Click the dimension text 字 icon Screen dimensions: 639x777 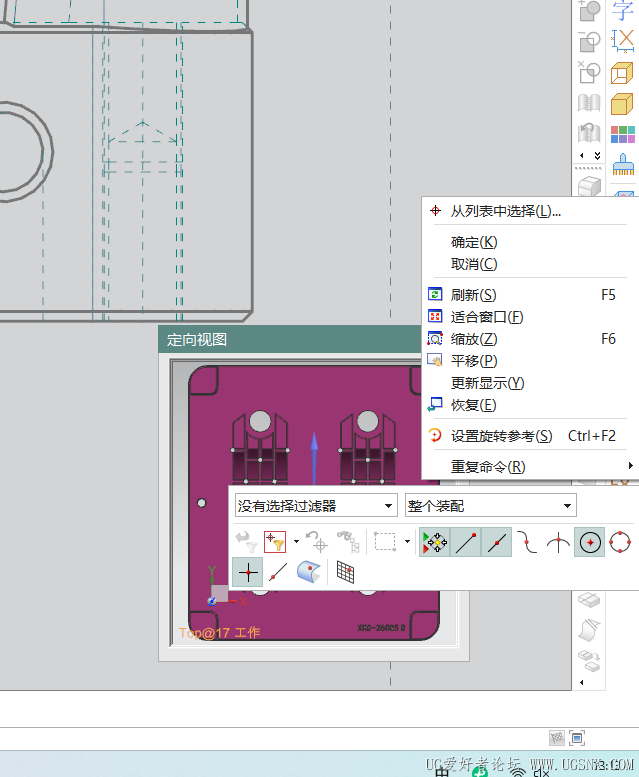point(623,10)
